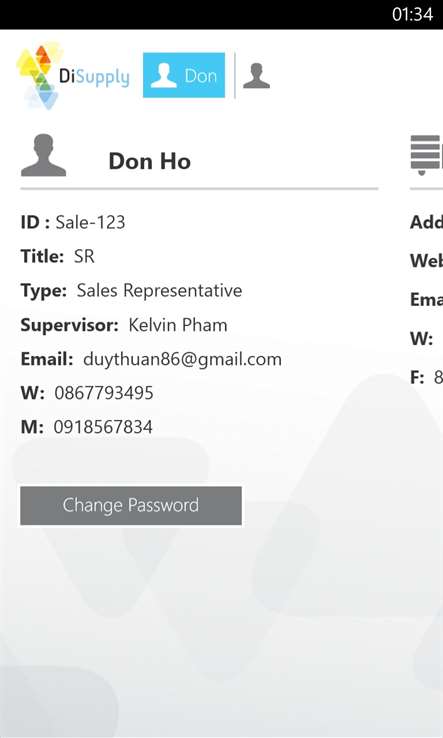Select the right panel W: label
This screenshot has width=443, height=738.
coord(421,338)
